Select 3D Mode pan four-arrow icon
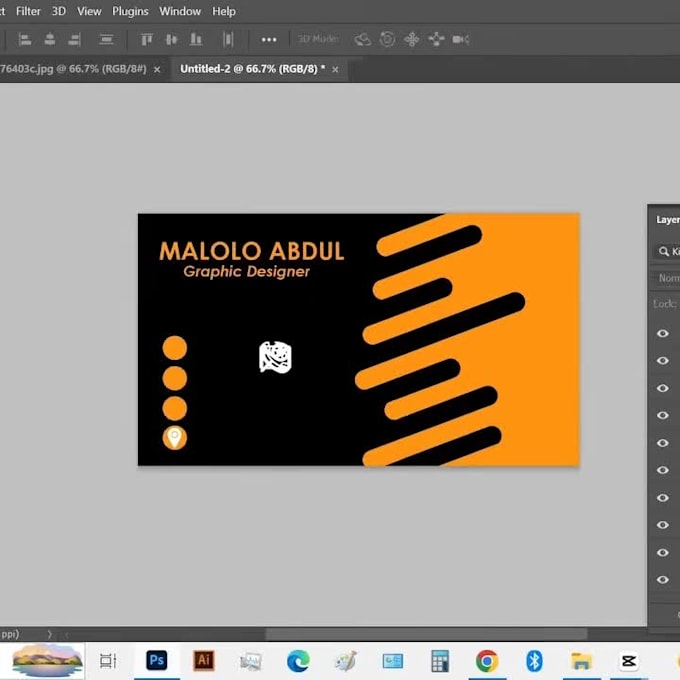This screenshot has width=680, height=680. point(412,40)
